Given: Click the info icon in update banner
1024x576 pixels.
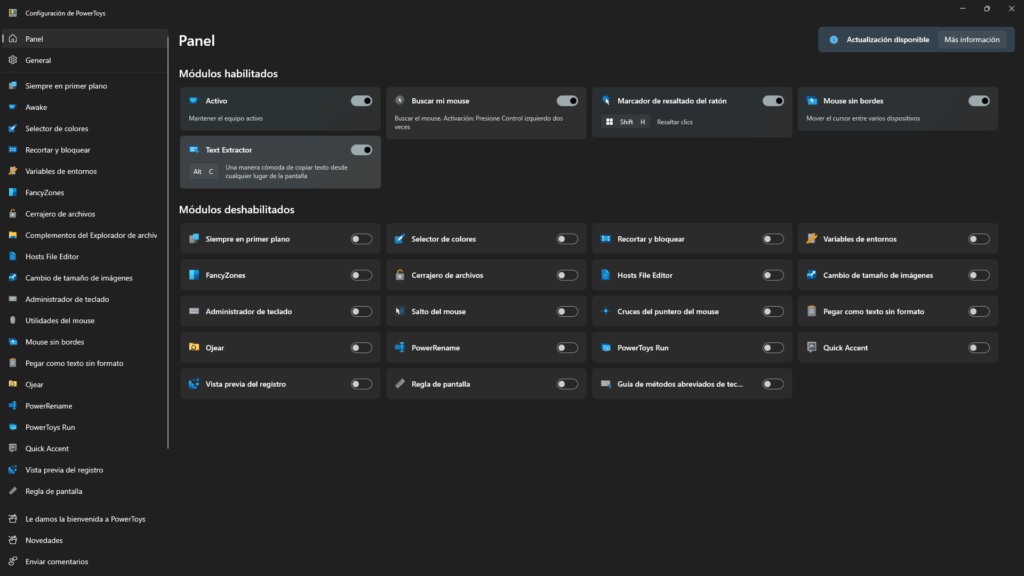Looking at the screenshot, I should 833,40.
